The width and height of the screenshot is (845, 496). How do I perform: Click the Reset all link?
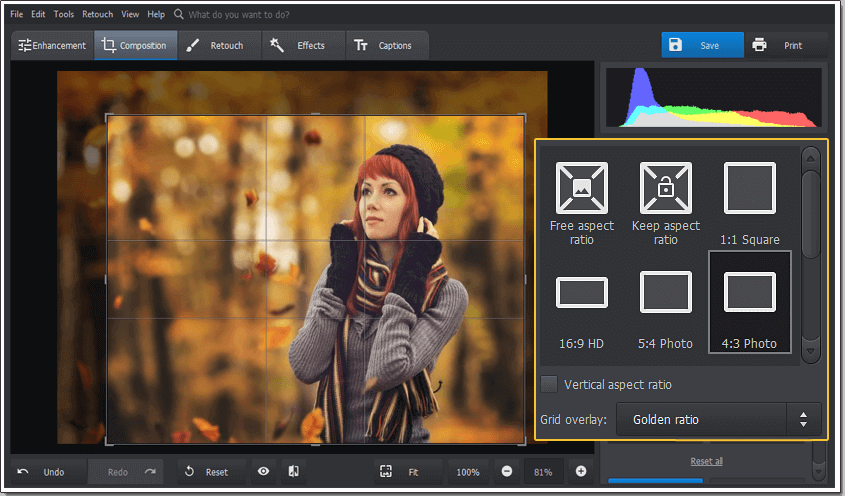click(706, 461)
